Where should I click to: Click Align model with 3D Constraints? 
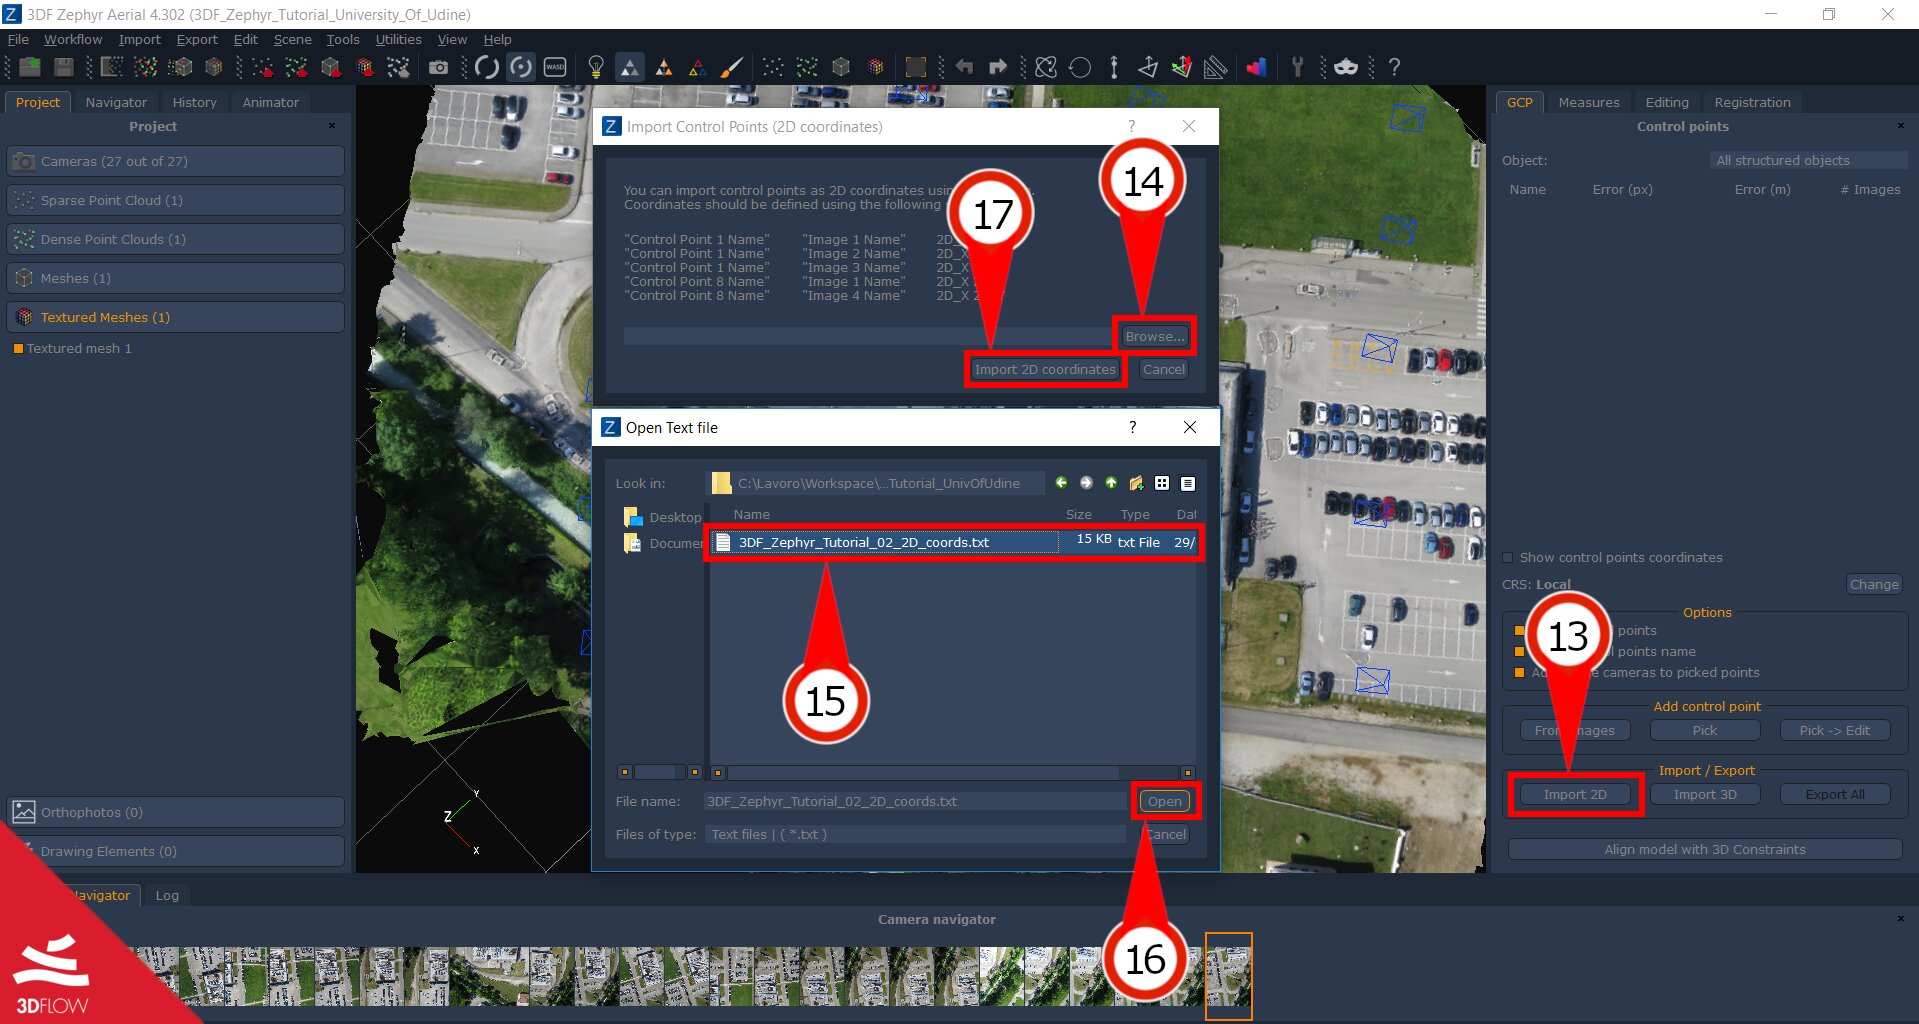click(x=1705, y=849)
